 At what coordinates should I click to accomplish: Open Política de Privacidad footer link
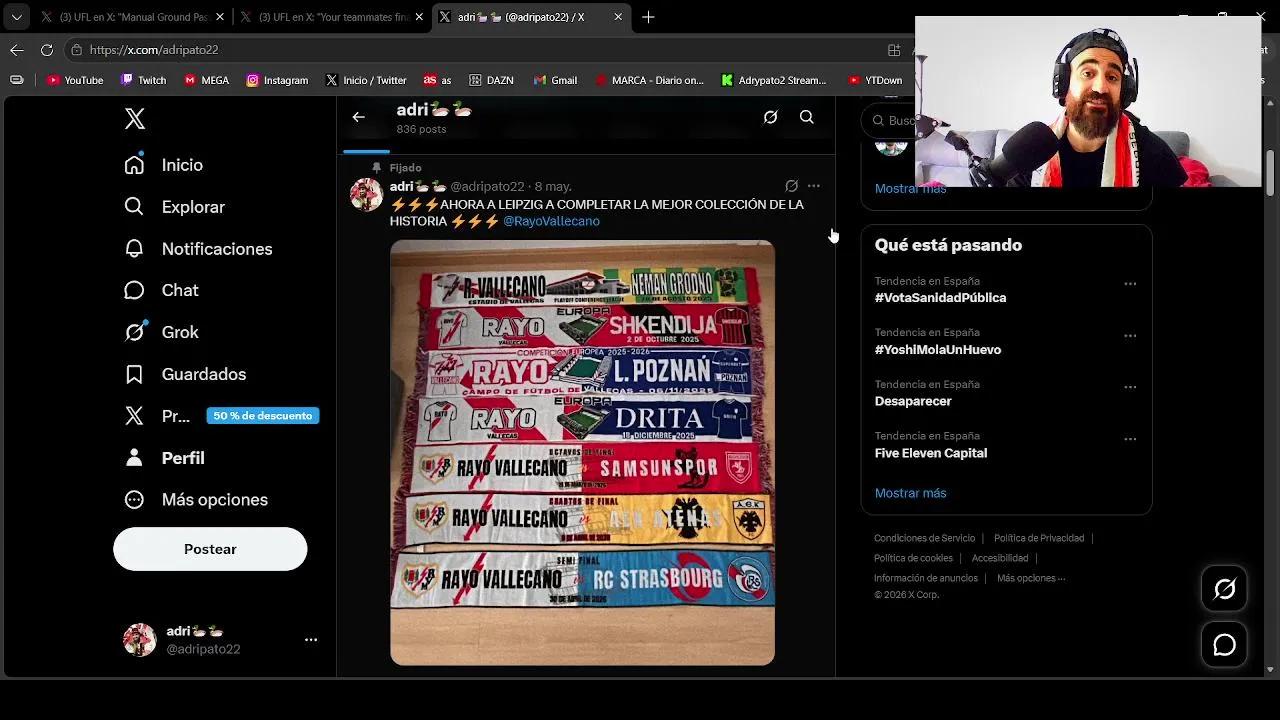(1039, 538)
